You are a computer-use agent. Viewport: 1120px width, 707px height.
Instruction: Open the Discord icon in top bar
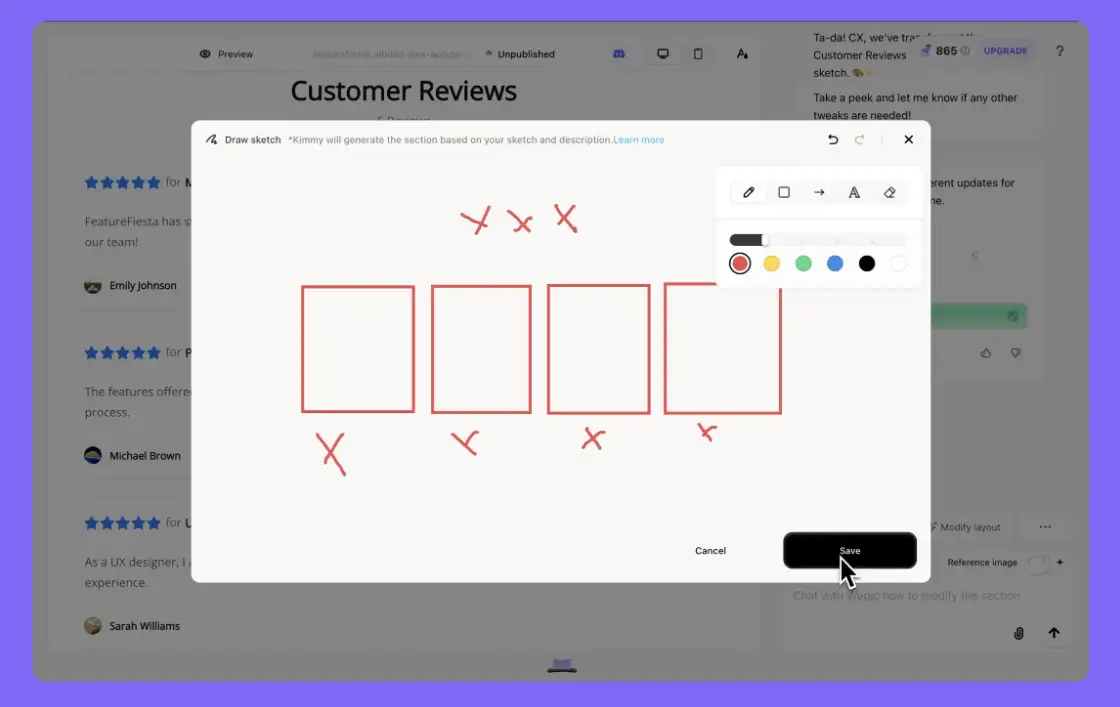point(619,54)
